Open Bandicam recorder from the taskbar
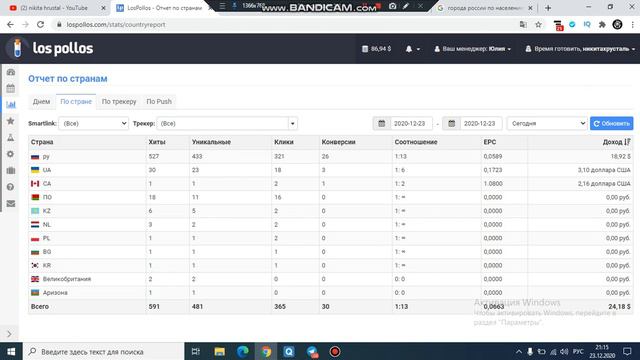Viewport: 640px width, 360px height. point(335,351)
